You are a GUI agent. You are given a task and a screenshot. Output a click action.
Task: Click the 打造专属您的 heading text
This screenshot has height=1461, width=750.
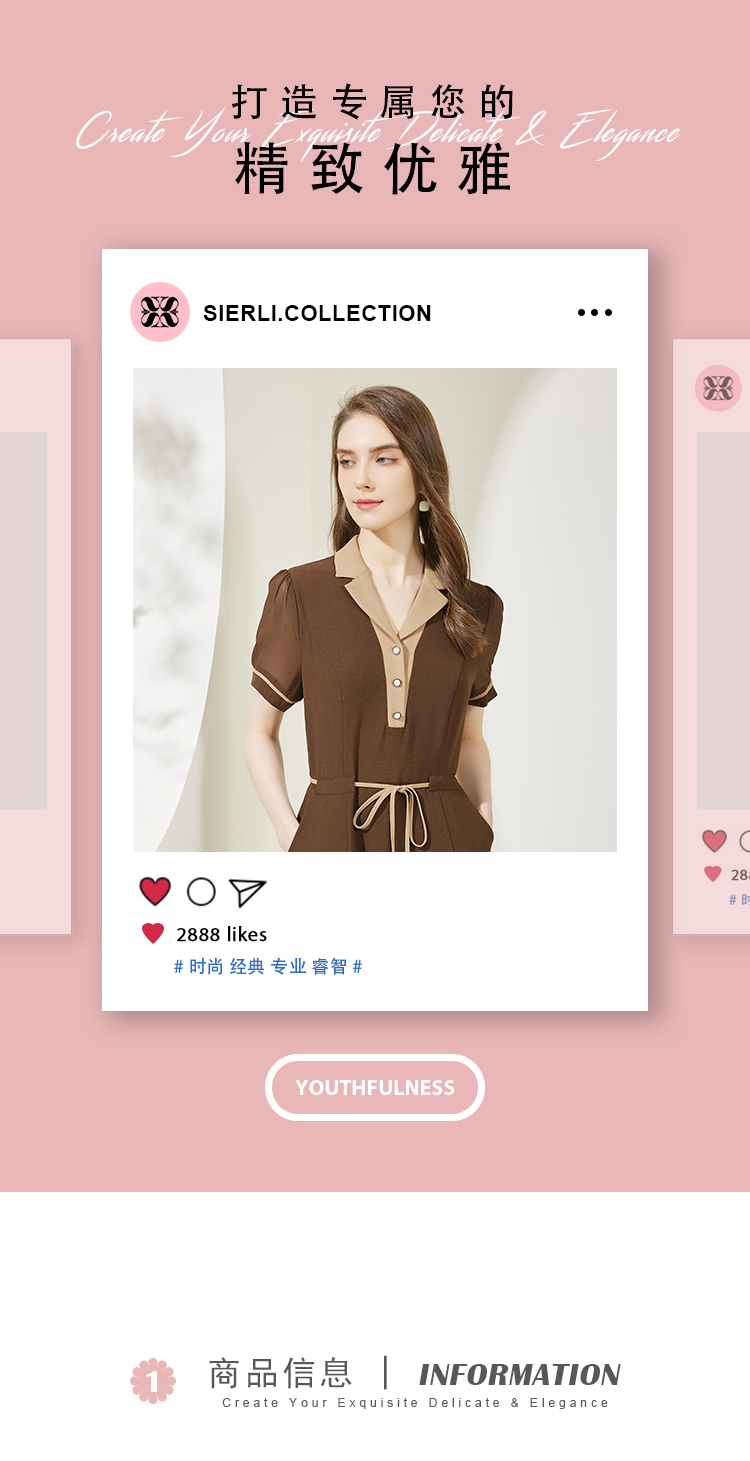(x=374, y=102)
